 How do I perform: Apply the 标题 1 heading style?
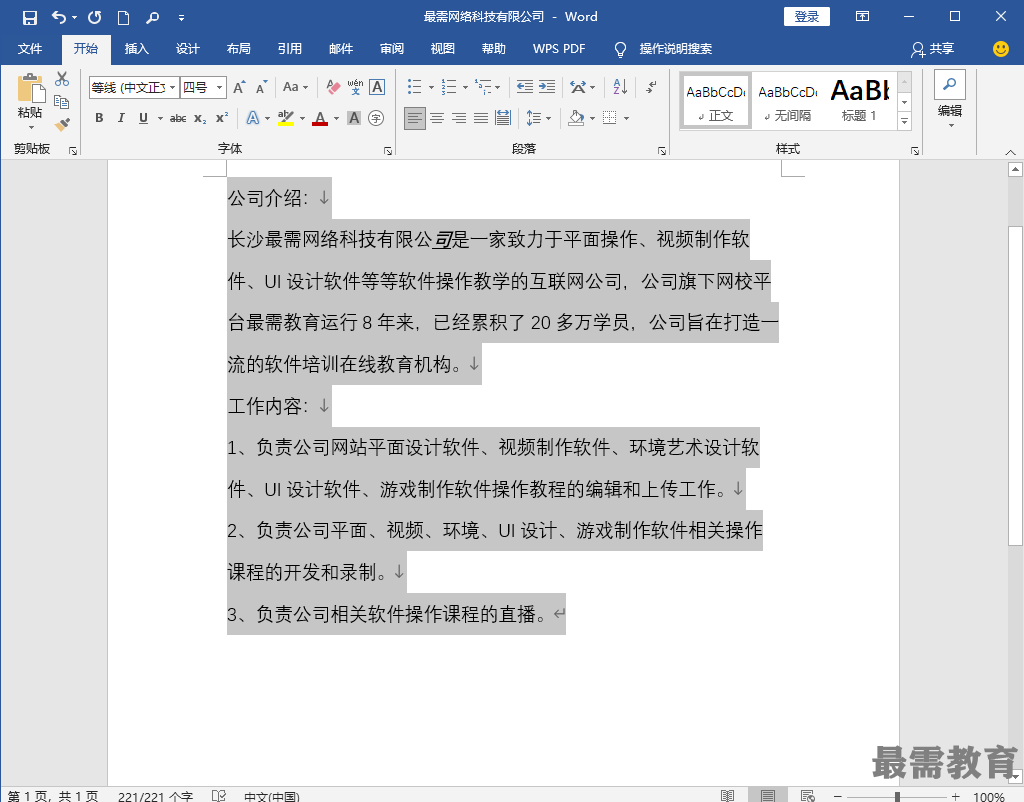tap(860, 101)
